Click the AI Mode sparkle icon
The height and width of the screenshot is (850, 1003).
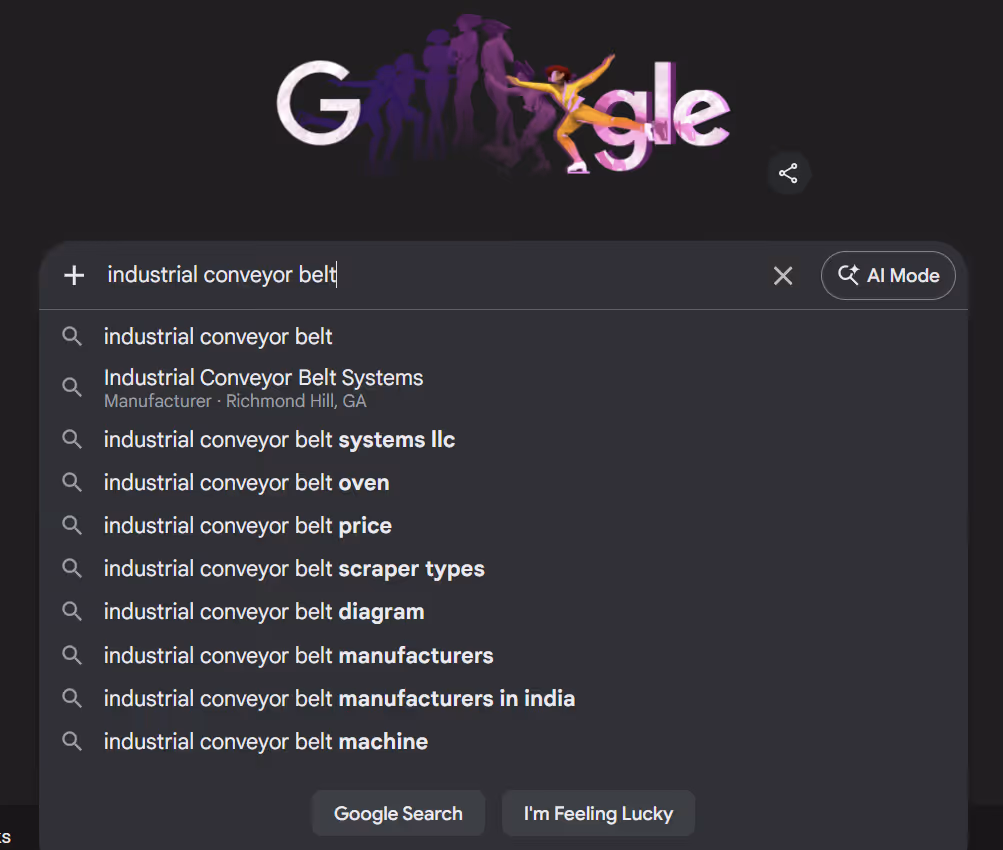pyautogui.click(x=848, y=275)
